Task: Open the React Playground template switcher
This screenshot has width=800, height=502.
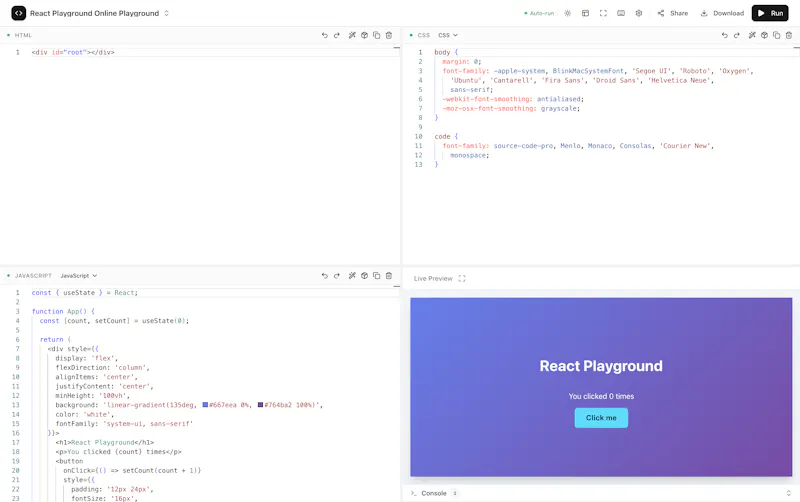Action: tap(99, 13)
